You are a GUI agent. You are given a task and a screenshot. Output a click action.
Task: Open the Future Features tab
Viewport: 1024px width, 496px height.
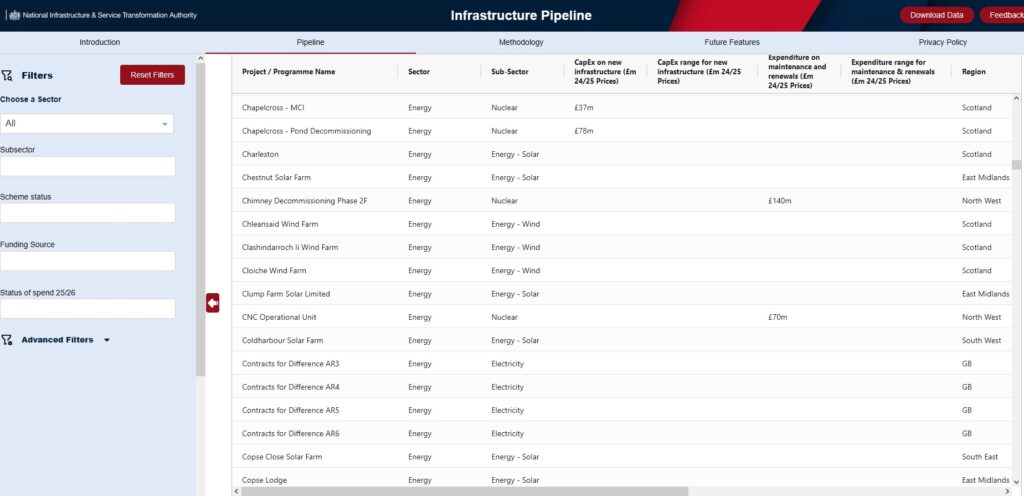(731, 42)
